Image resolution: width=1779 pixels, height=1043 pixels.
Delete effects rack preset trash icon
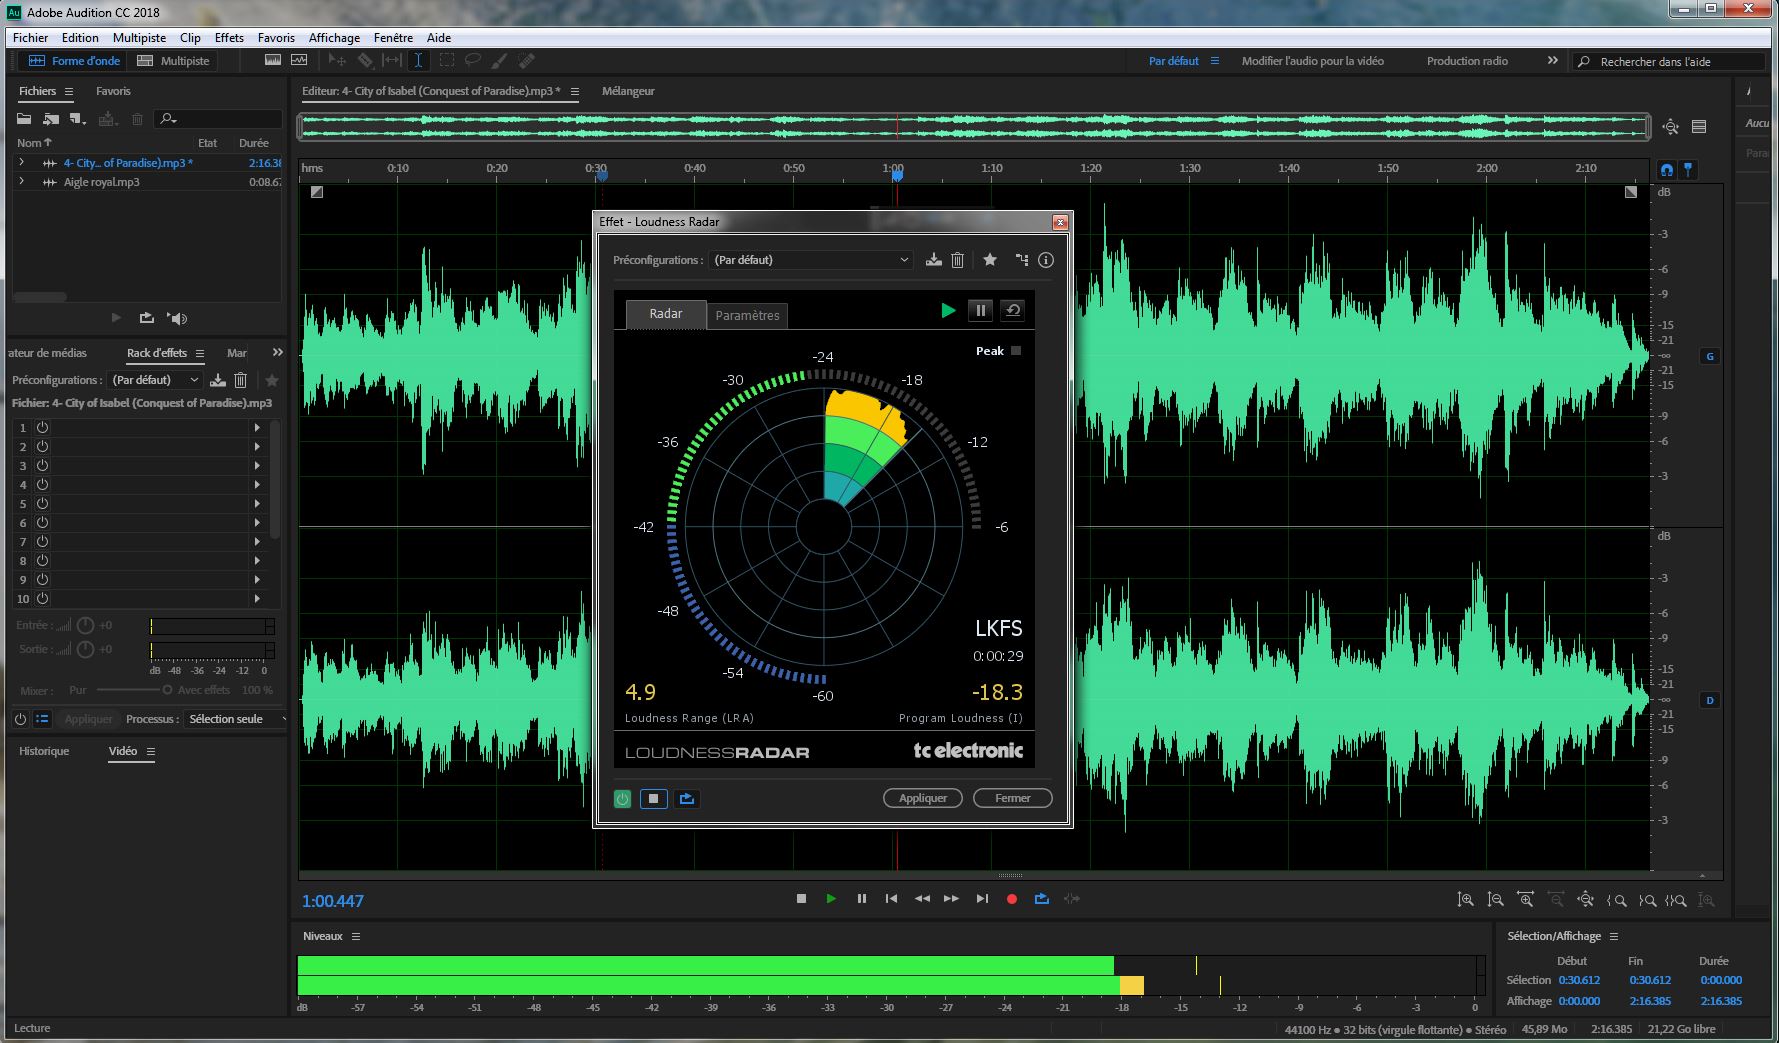pos(241,380)
